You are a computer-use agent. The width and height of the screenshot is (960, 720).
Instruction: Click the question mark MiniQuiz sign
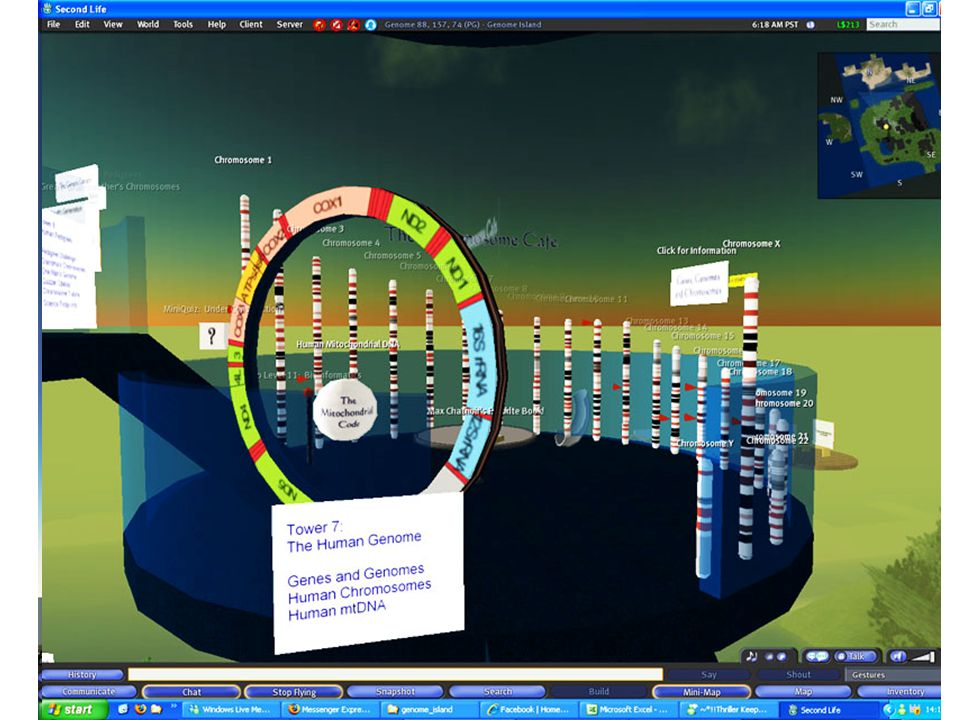[212, 336]
